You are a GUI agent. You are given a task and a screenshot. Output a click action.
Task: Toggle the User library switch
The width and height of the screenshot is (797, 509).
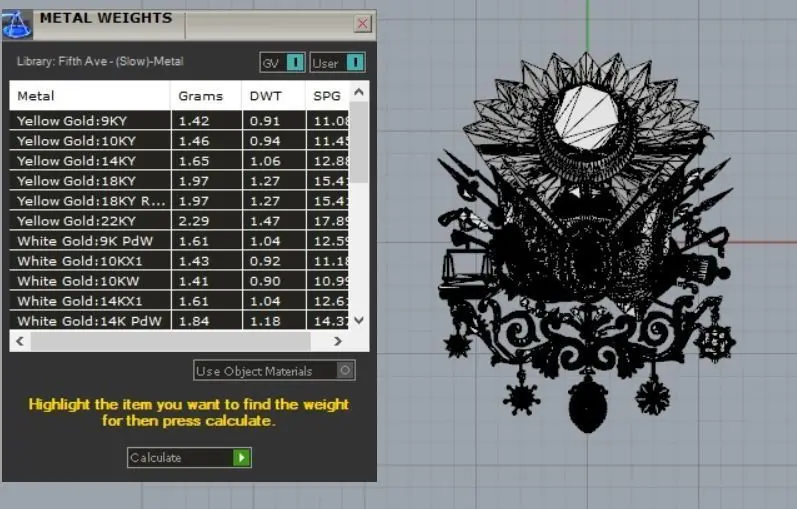coord(337,63)
